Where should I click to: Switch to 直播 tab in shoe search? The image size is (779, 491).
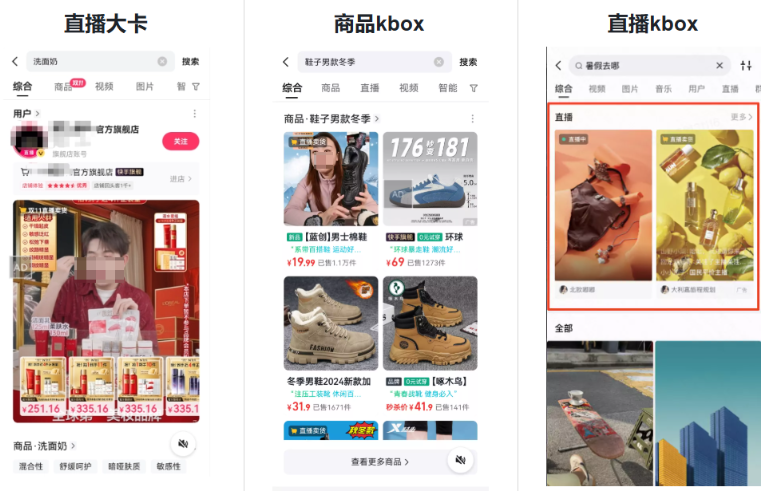click(x=369, y=88)
